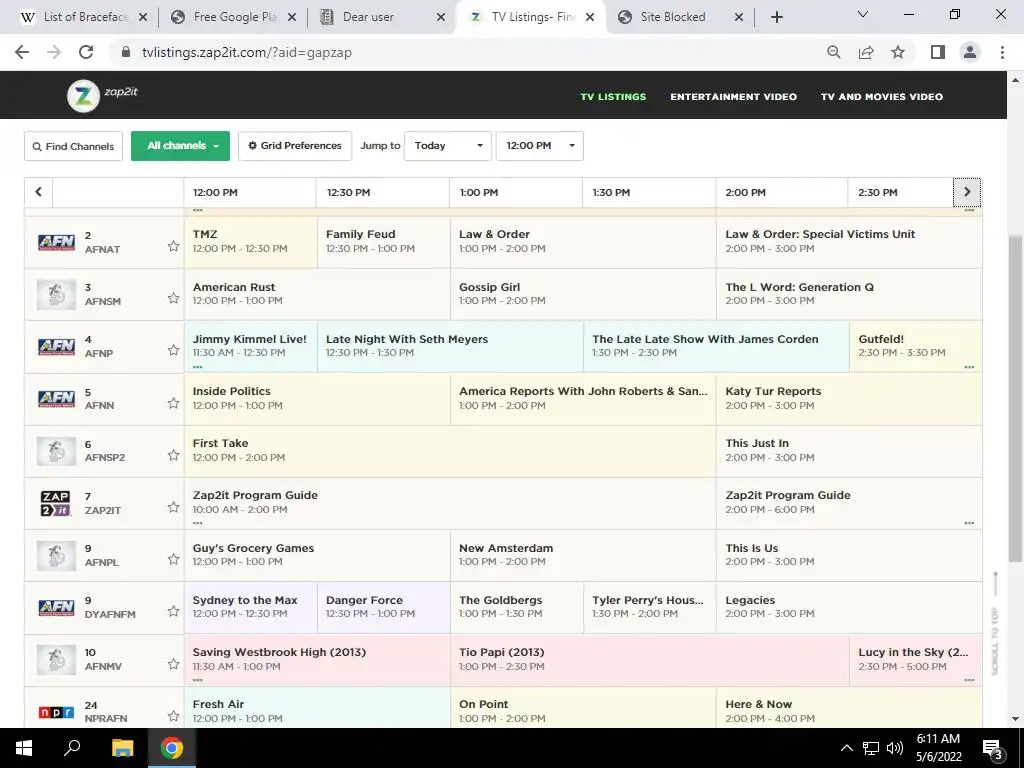
Task: Open AFNMV channel 10 logo
Action: pyautogui.click(x=56, y=660)
